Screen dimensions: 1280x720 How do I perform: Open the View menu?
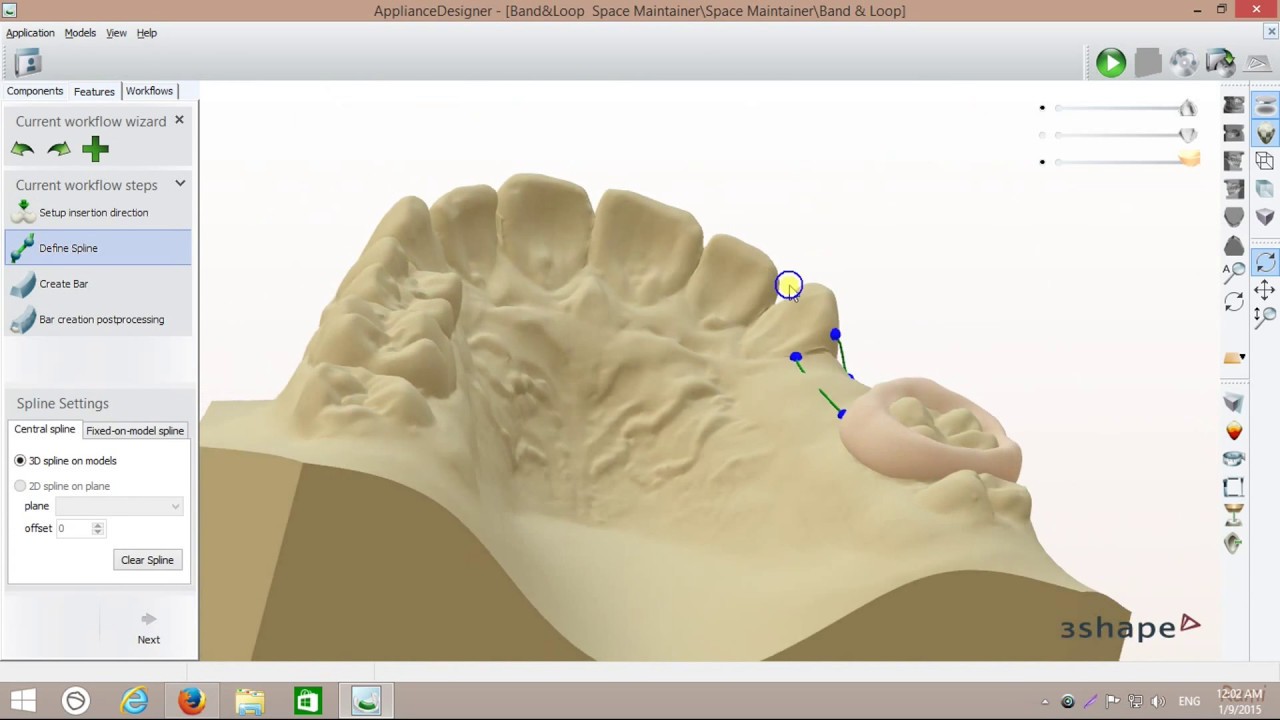pyautogui.click(x=116, y=33)
